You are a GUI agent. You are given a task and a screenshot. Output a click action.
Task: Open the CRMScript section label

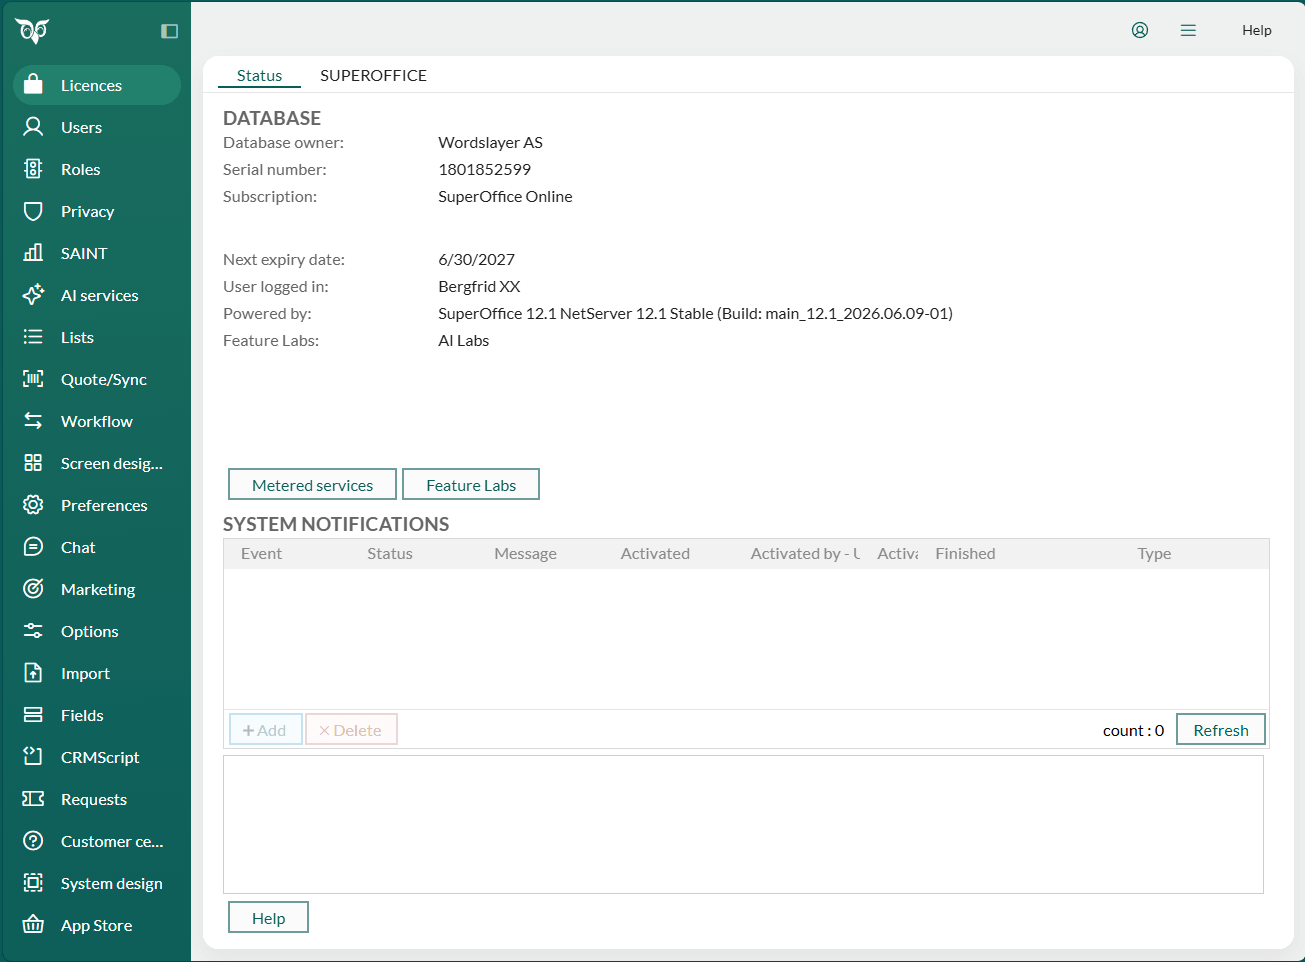point(100,758)
